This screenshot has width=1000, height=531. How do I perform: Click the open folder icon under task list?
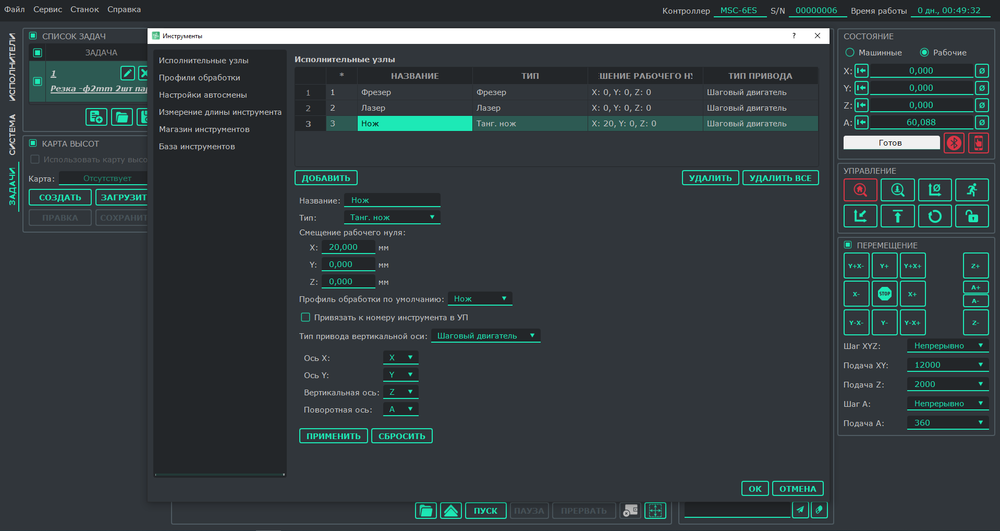122,117
